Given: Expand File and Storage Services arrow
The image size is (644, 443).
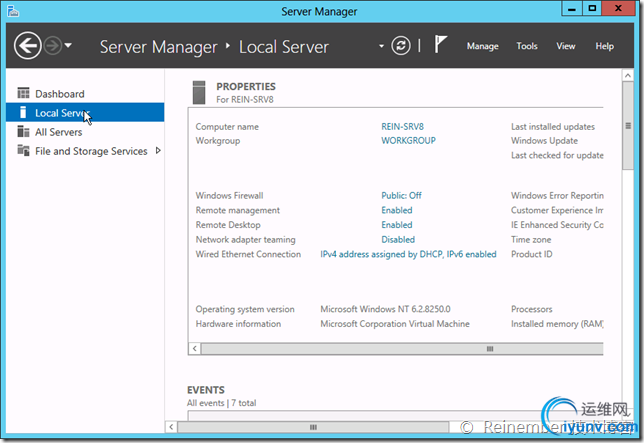Looking at the screenshot, I should coord(158,151).
